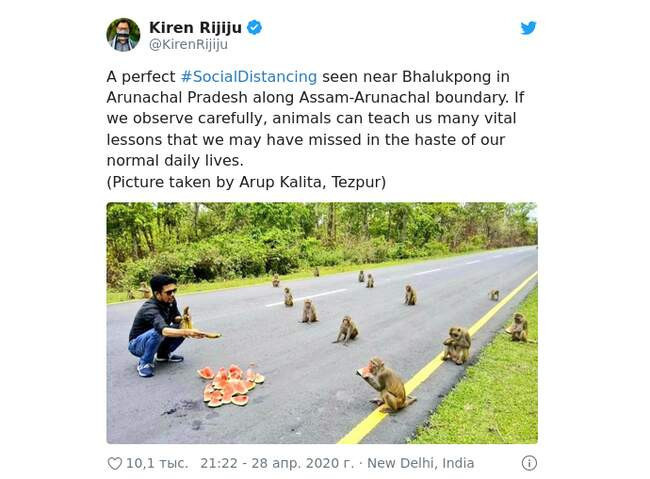Screen dimensions: 650x479
Task: Like the tweet with the heart icon
Action: 115,463
